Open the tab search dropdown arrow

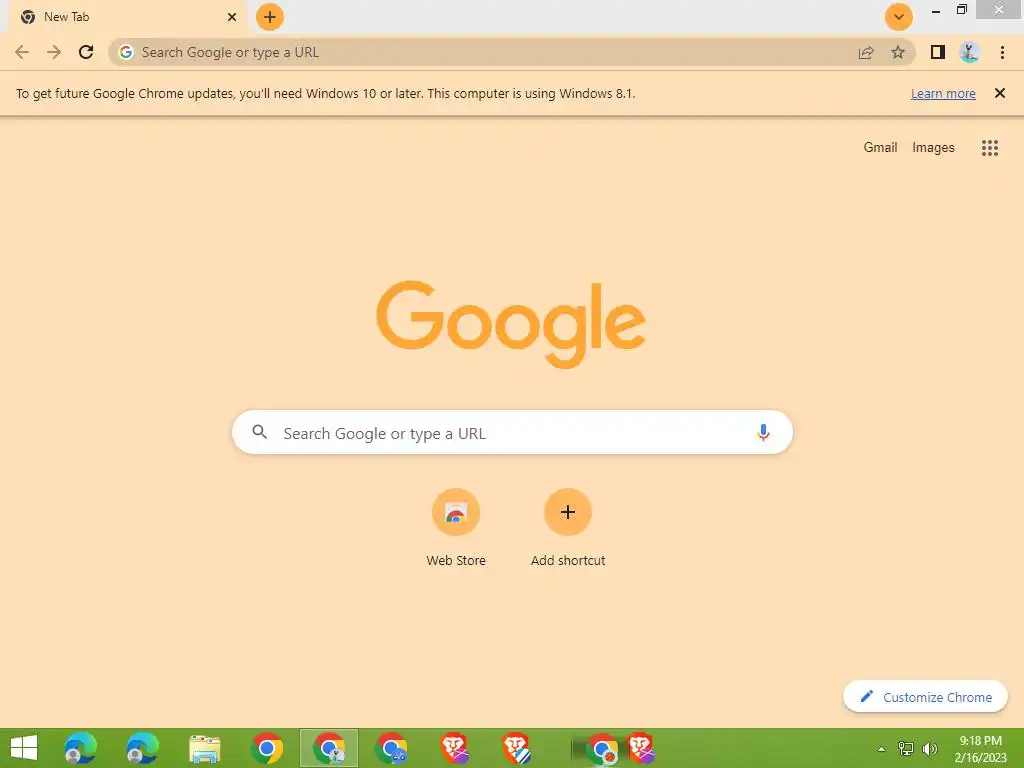[x=899, y=17]
